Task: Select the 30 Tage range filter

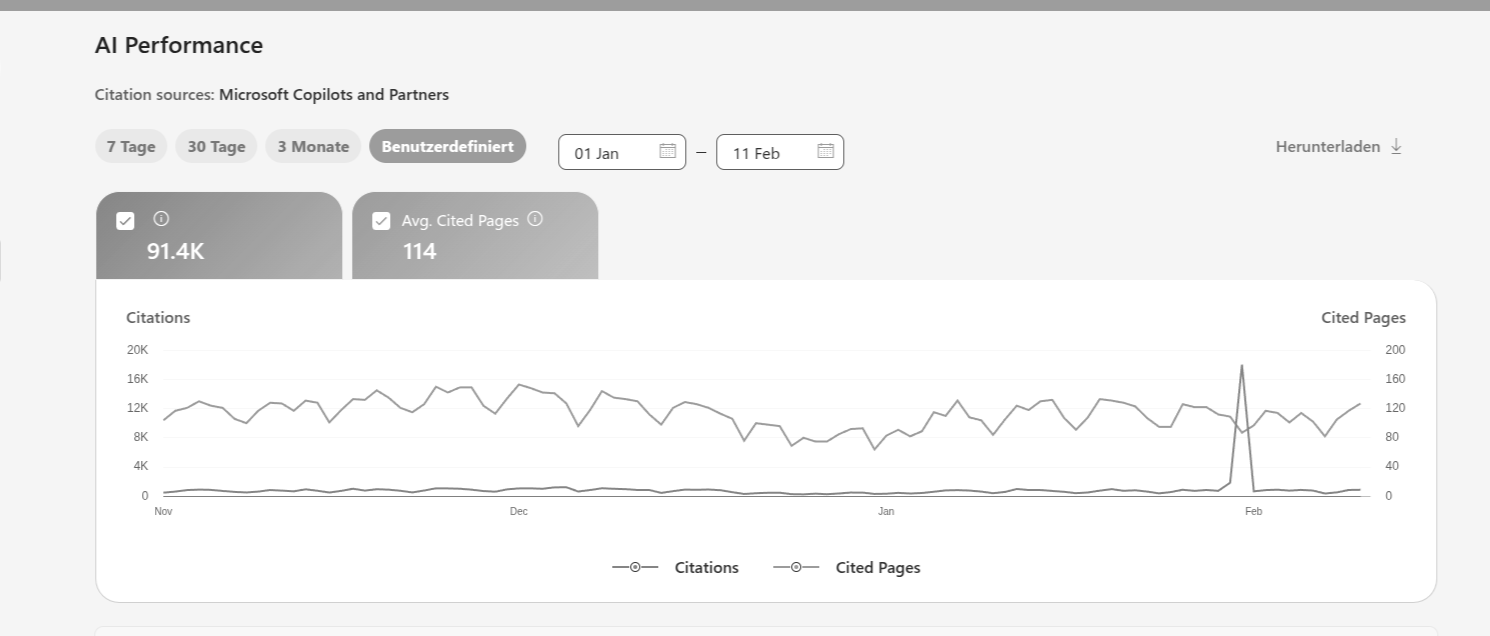Action: tap(216, 147)
